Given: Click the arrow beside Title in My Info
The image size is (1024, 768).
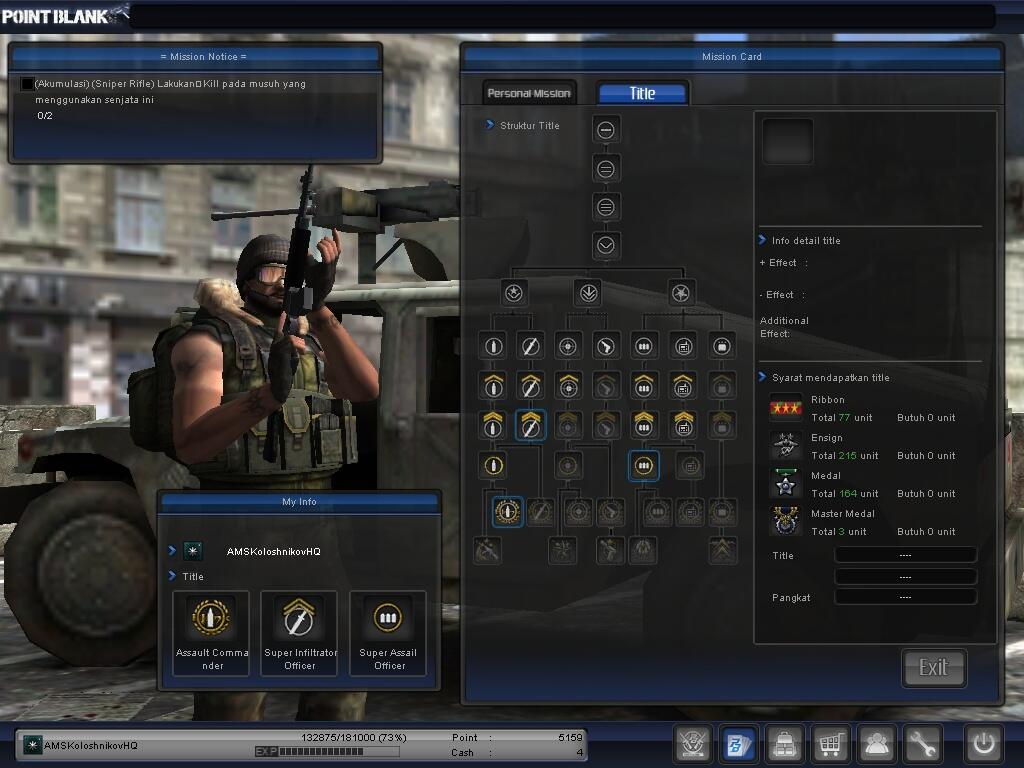Looking at the screenshot, I should (x=172, y=575).
